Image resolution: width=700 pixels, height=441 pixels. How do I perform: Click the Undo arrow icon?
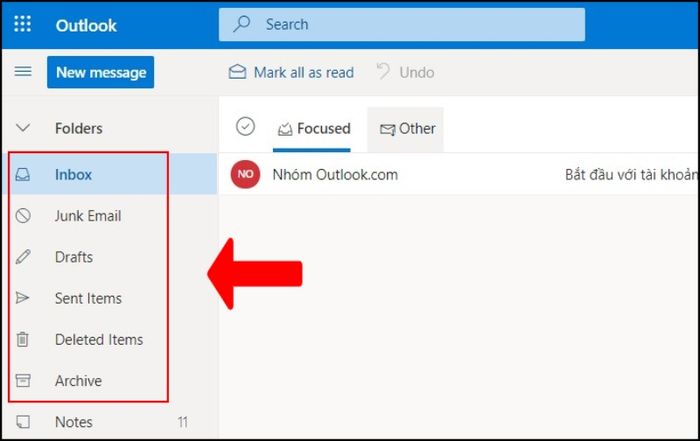tap(383, 71)
